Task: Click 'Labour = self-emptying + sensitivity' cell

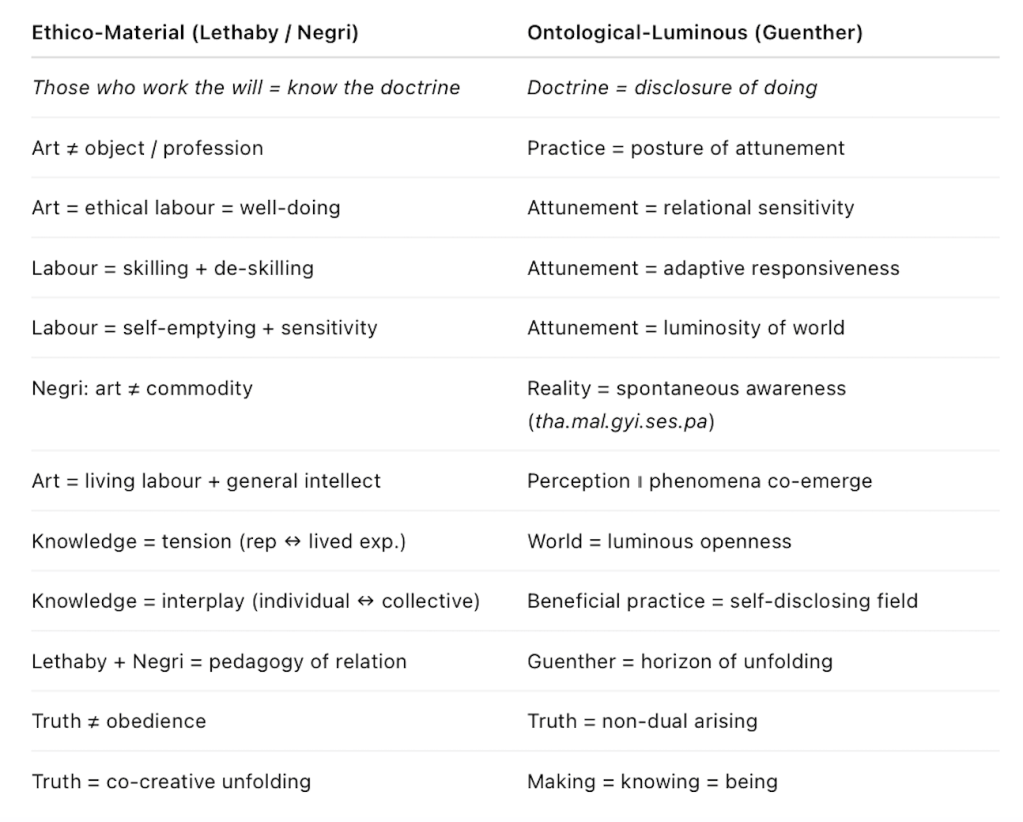Action: point(204,328)
